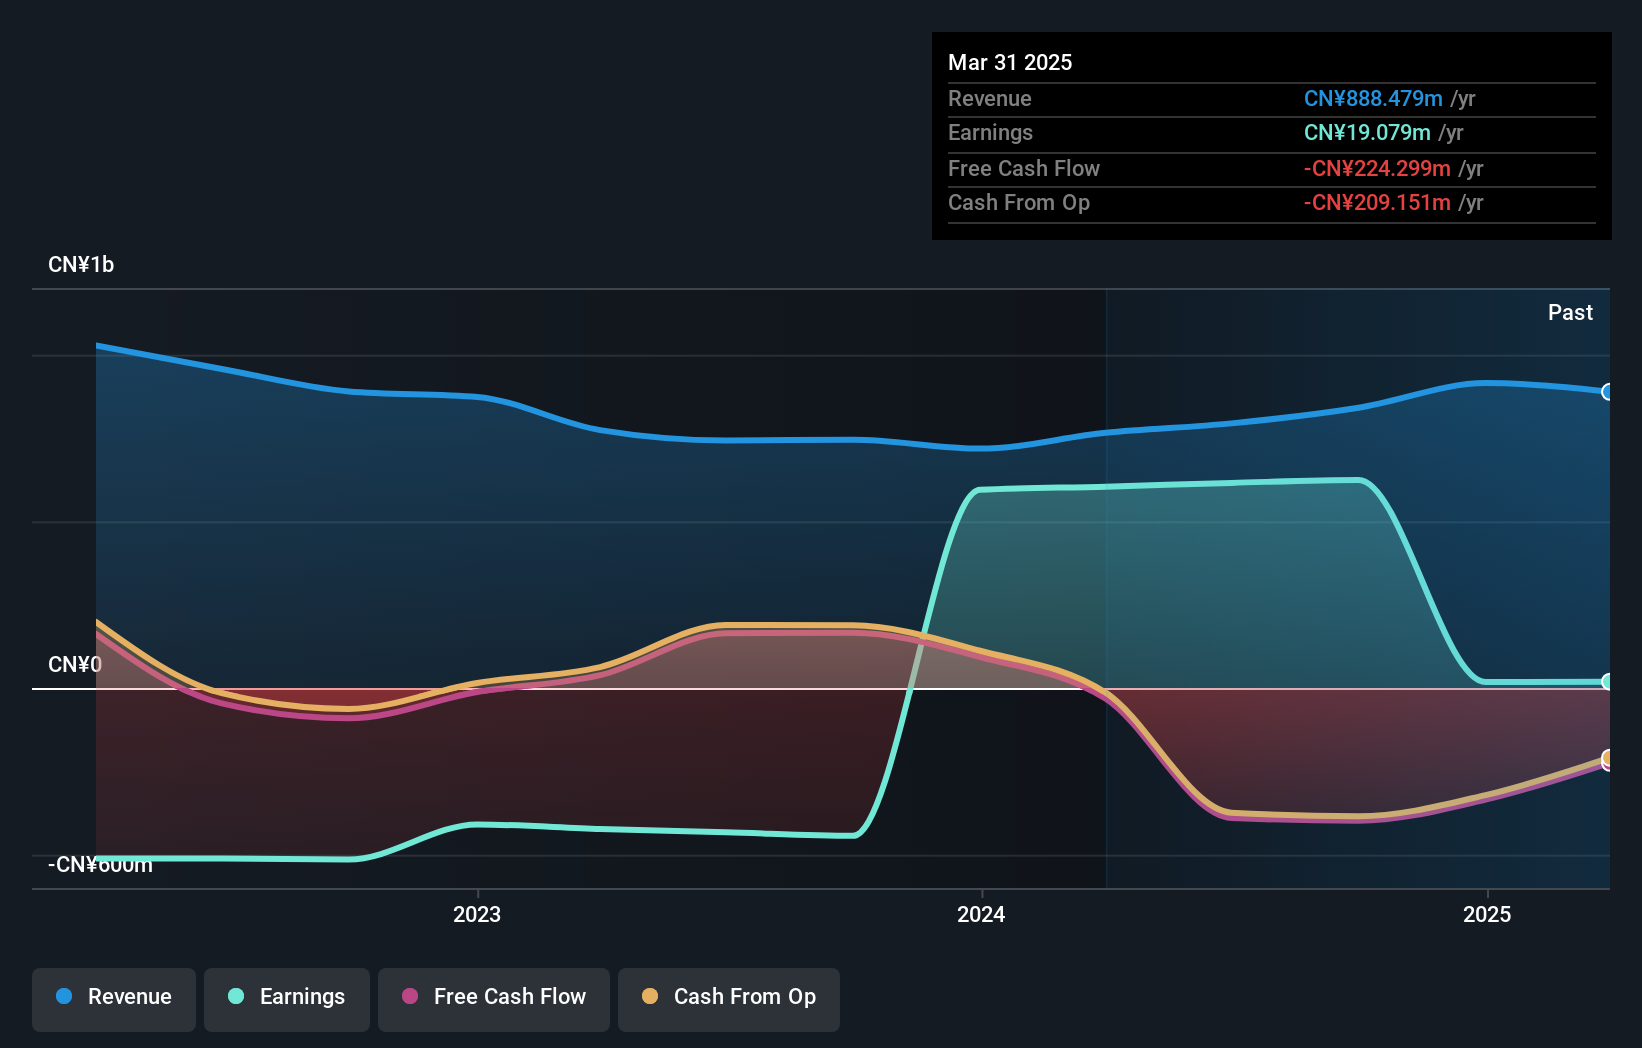Screen dimensions: 1642x1048
Task: Toggle the Earnings legend button
Action: [287, 999]
